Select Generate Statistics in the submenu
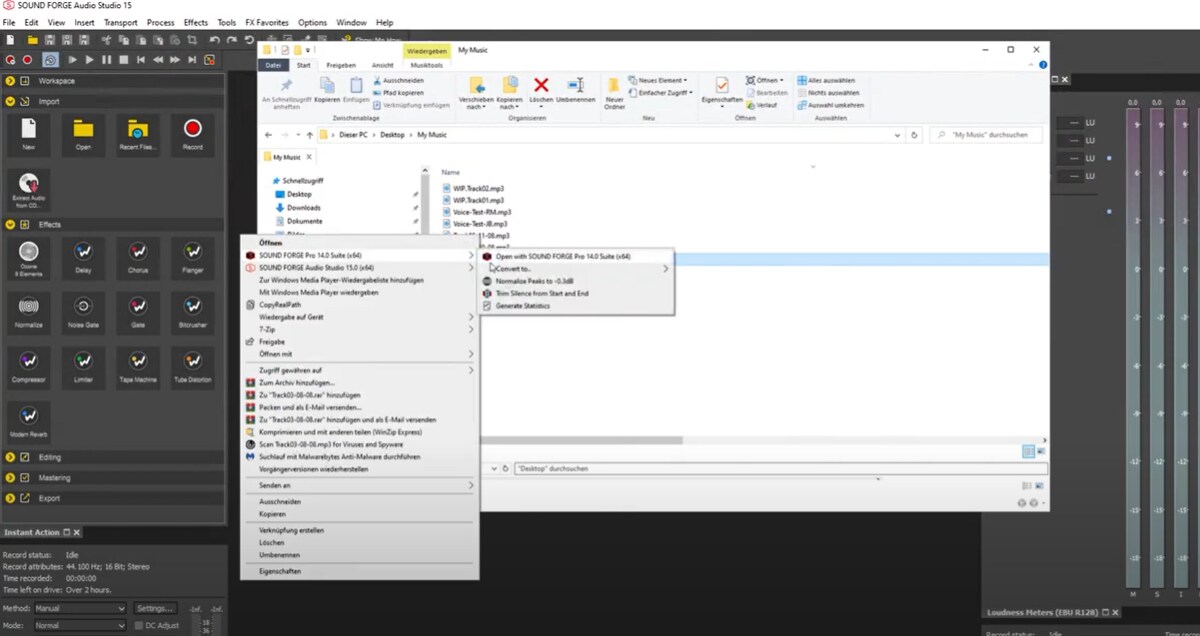Viewport: 1200px width, 636px height. point(577,306)
